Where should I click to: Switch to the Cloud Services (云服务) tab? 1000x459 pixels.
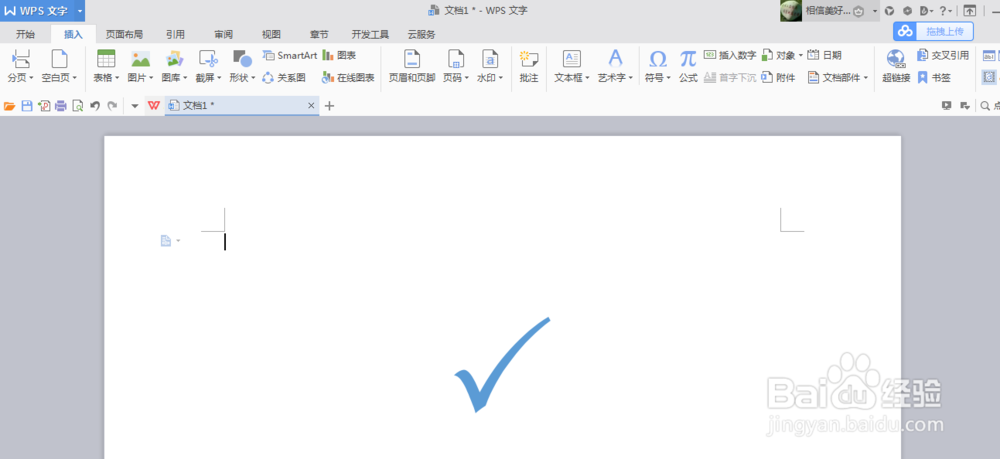(x=422, y=34)
